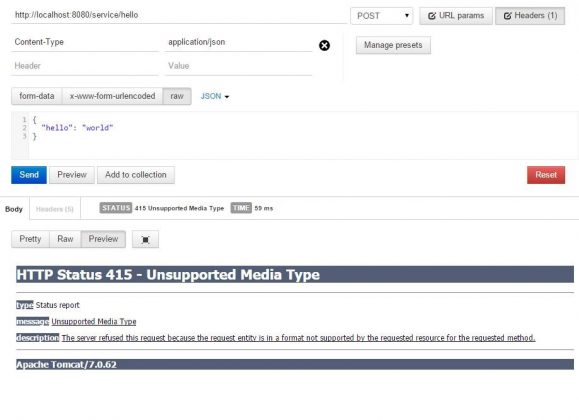Show the Raw response view
This screenshot has height=420, width=579.
(x=65, y=239)
